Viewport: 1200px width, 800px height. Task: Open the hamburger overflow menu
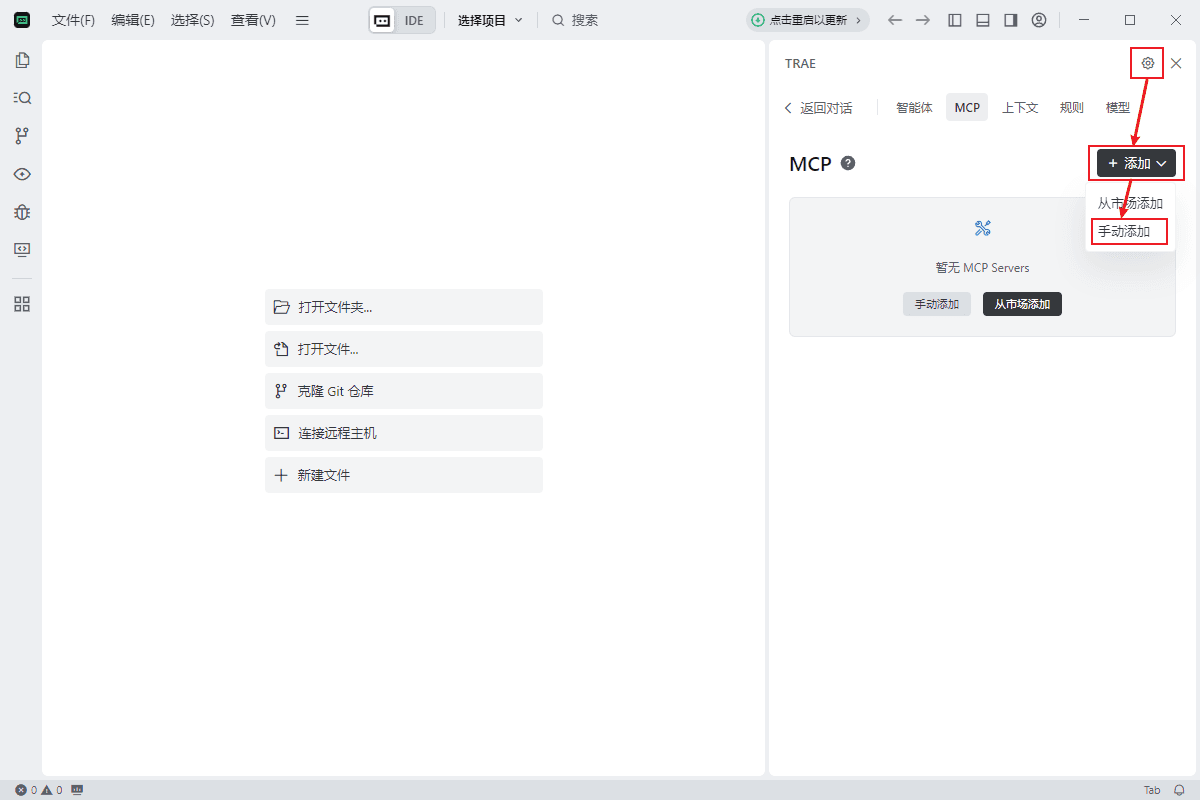tap(302, 20)
